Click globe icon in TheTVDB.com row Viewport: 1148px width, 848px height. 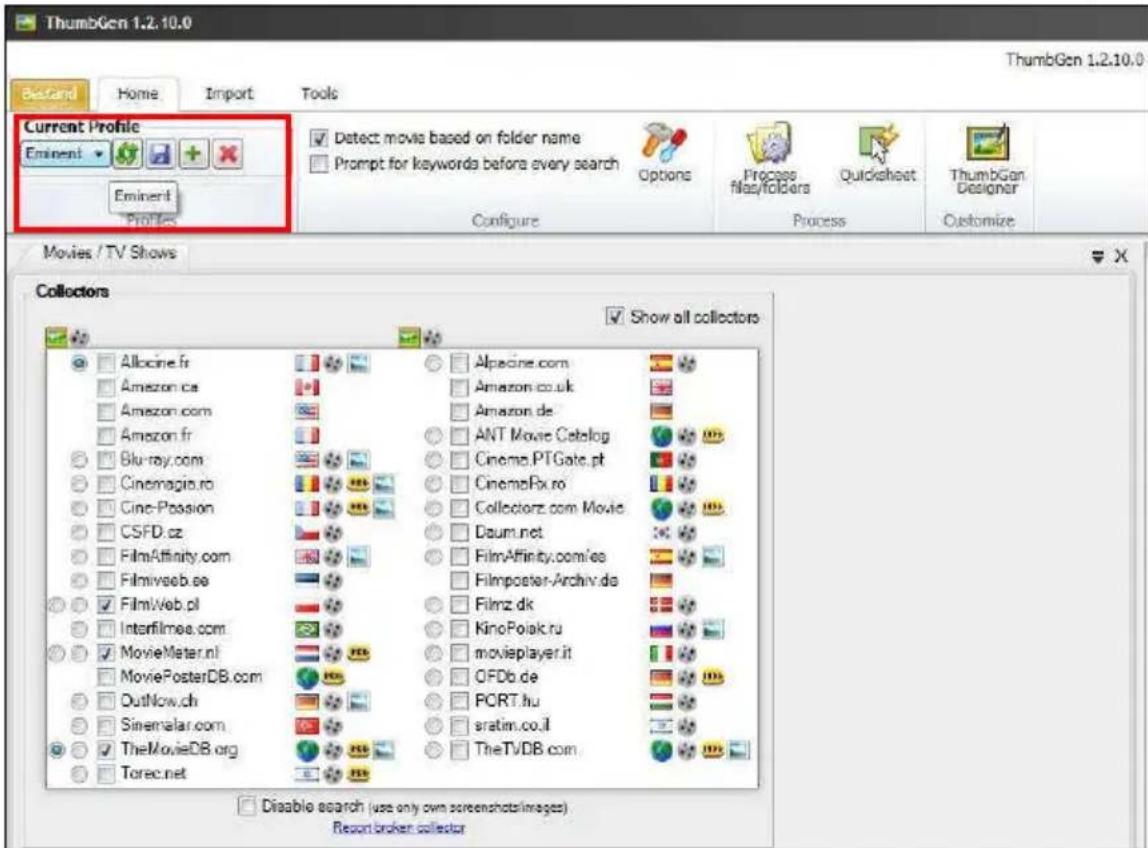(x=661, y=750)
